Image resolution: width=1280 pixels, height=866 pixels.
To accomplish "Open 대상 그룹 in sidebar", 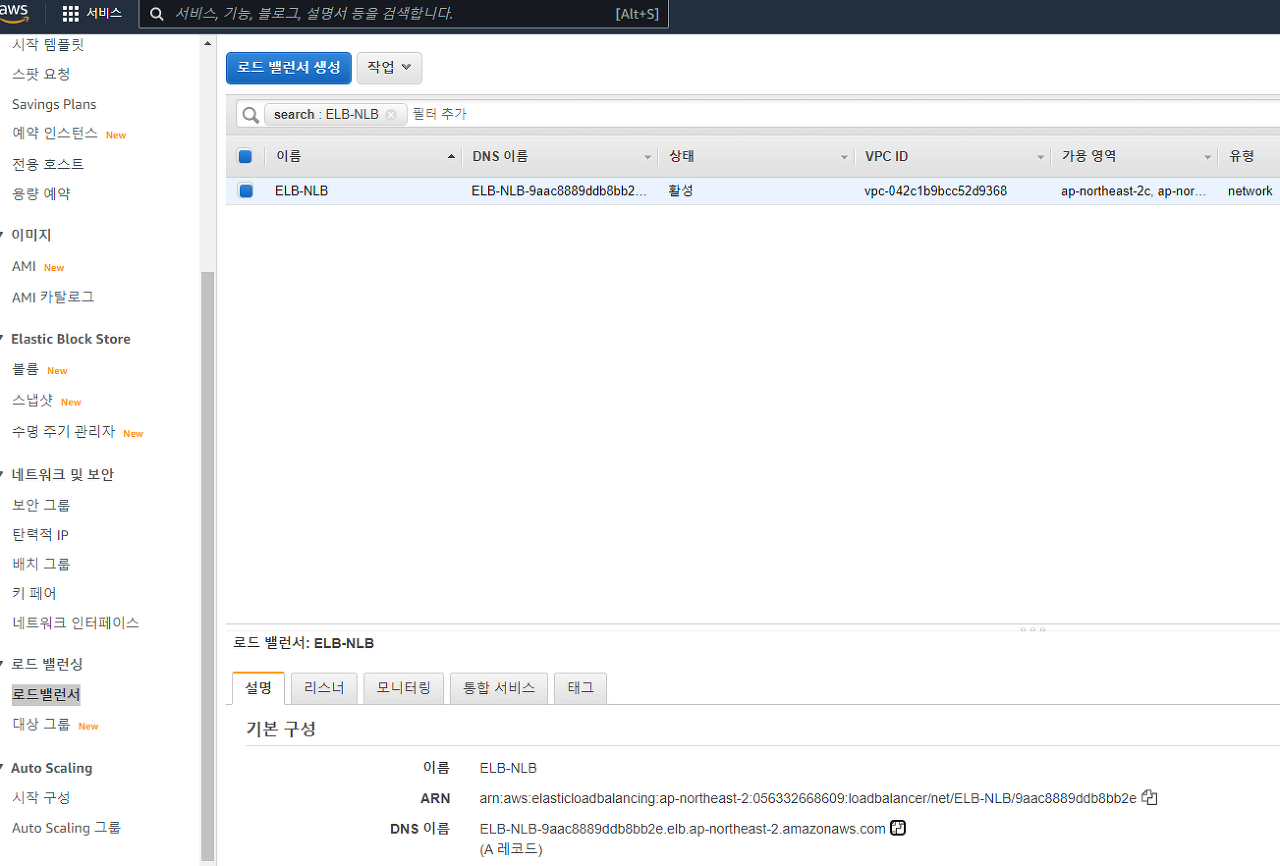I will (x=41, y=725).
